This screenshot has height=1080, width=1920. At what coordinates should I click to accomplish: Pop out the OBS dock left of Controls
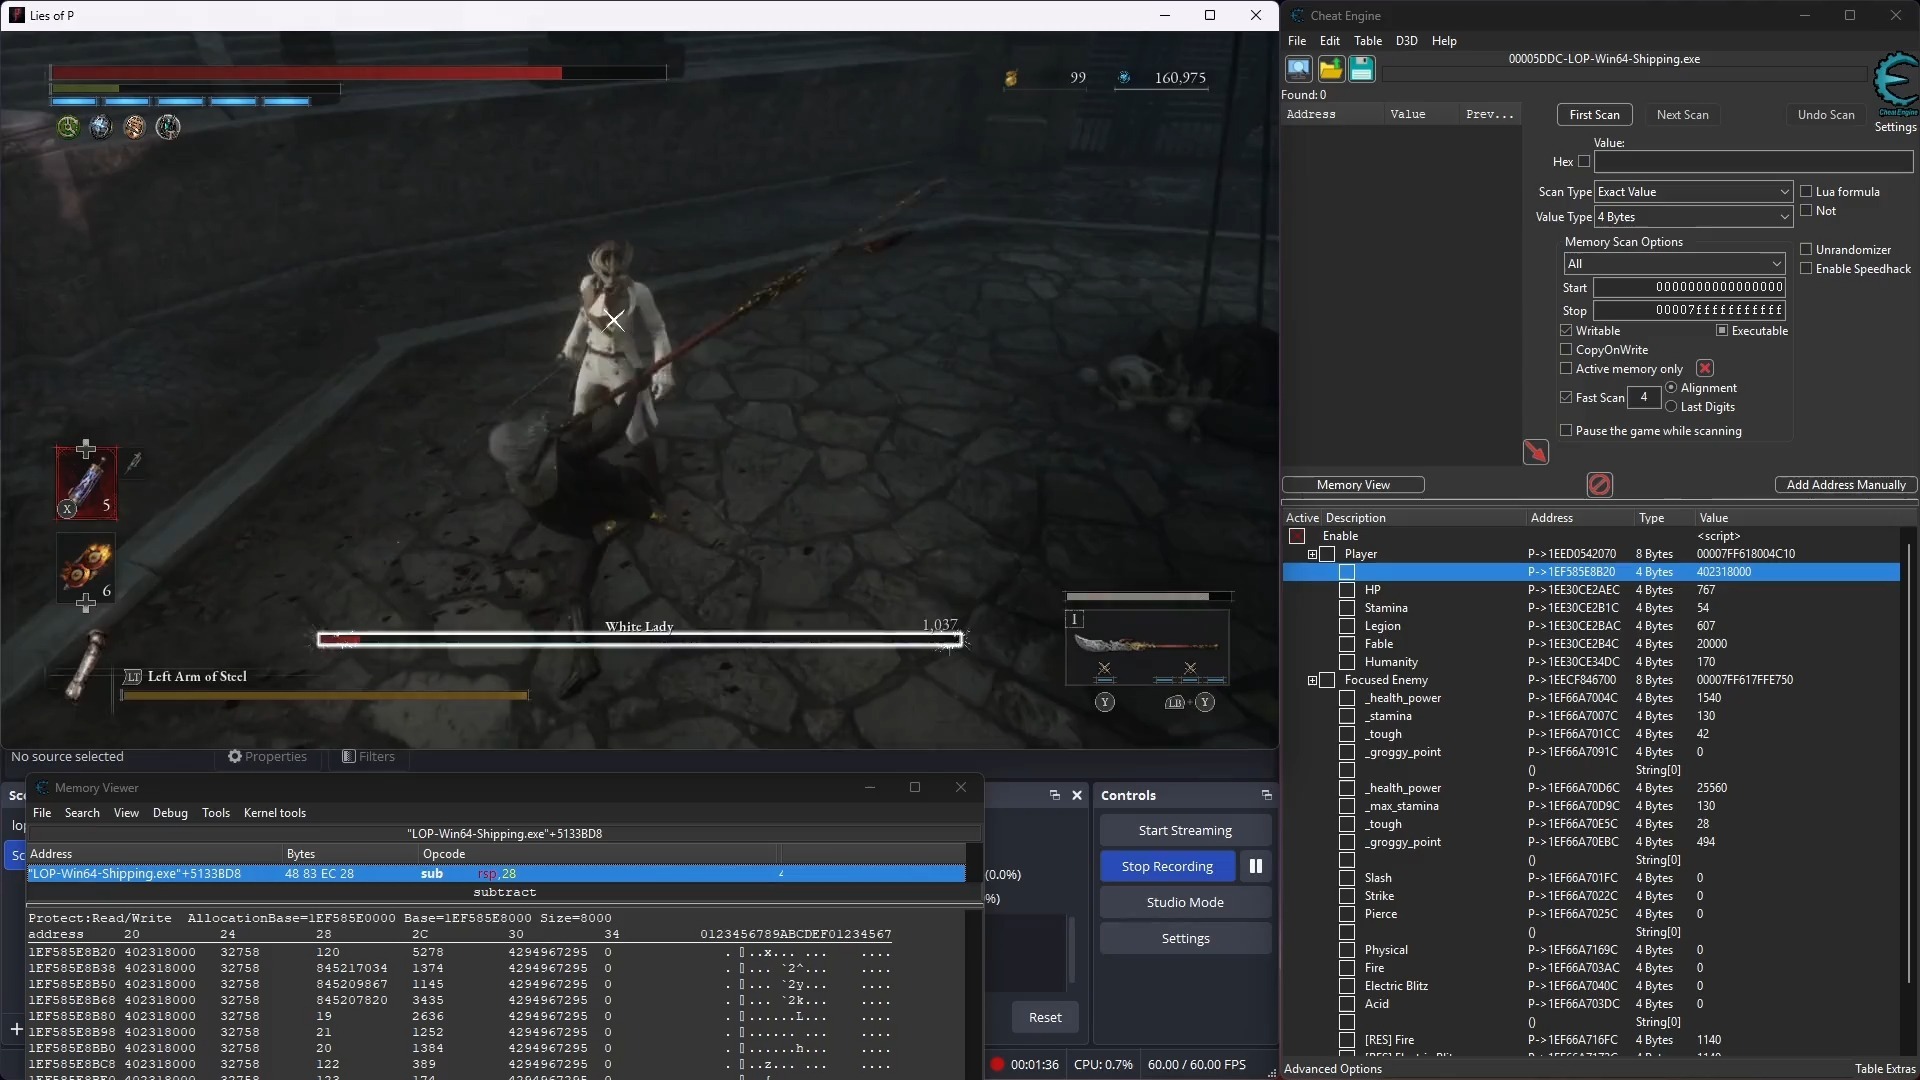click(x=1054, y=795)
